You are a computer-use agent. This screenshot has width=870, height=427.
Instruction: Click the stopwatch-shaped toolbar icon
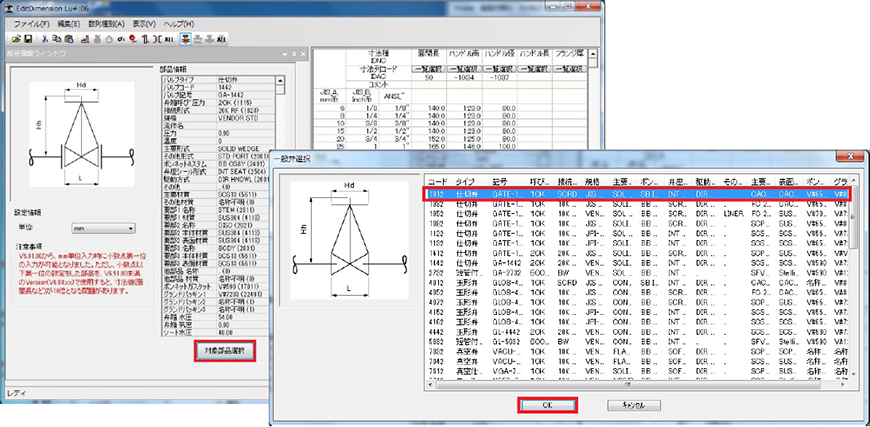click(x=108, y=39)
